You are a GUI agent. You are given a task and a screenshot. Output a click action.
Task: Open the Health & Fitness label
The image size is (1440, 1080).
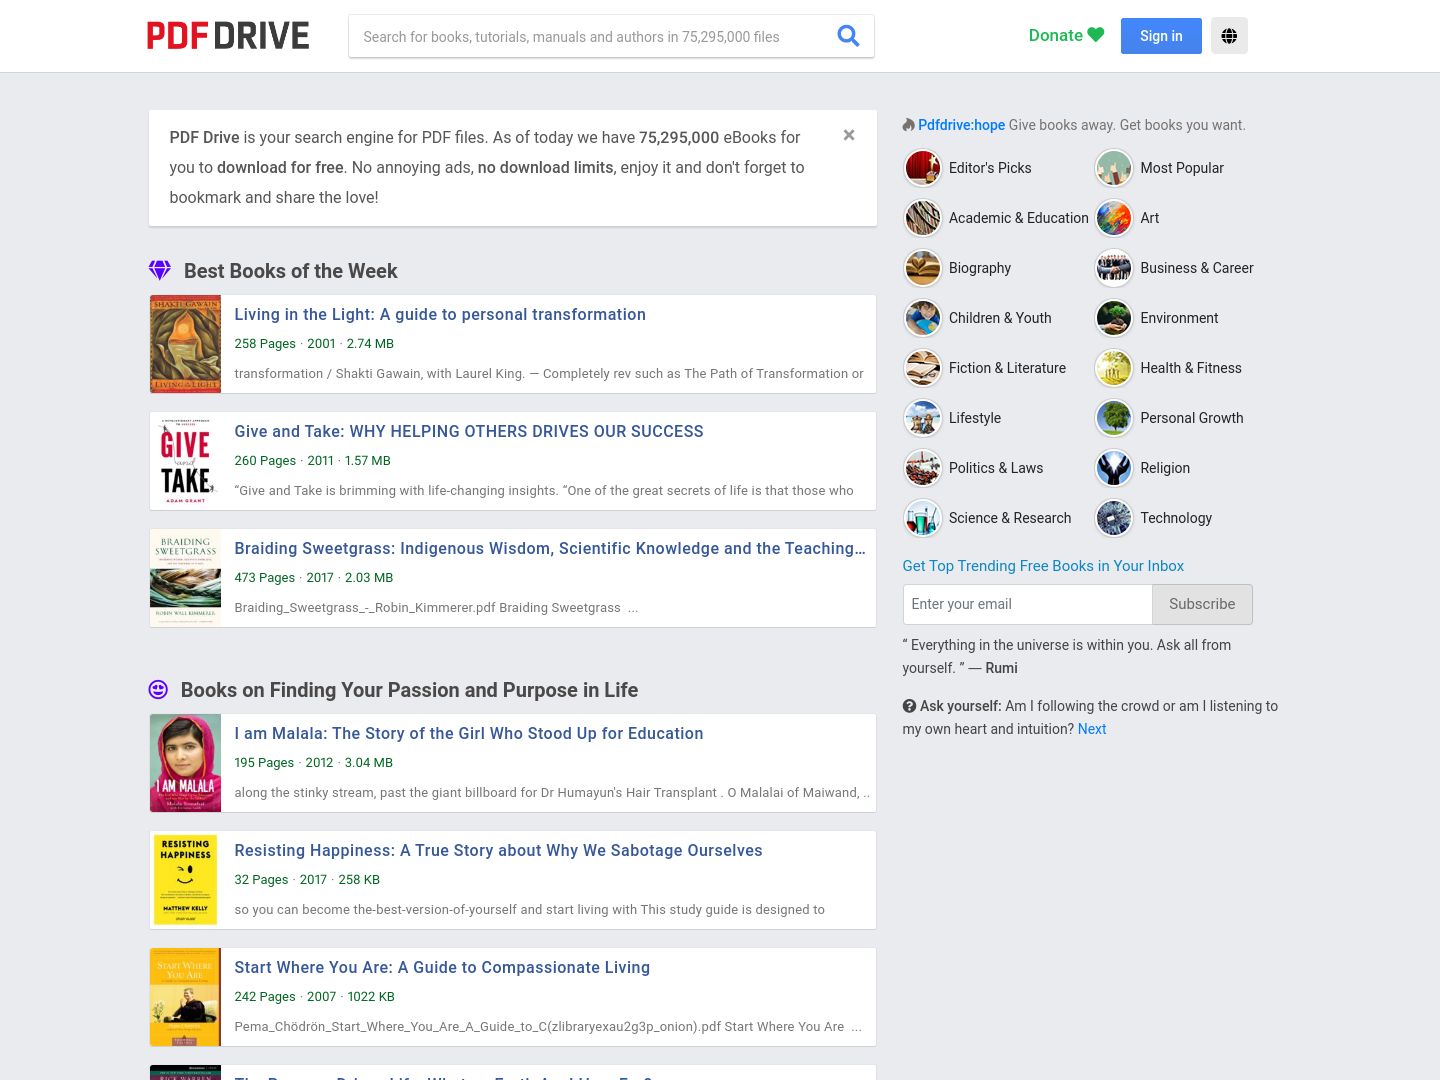[x=1191, y=368]
